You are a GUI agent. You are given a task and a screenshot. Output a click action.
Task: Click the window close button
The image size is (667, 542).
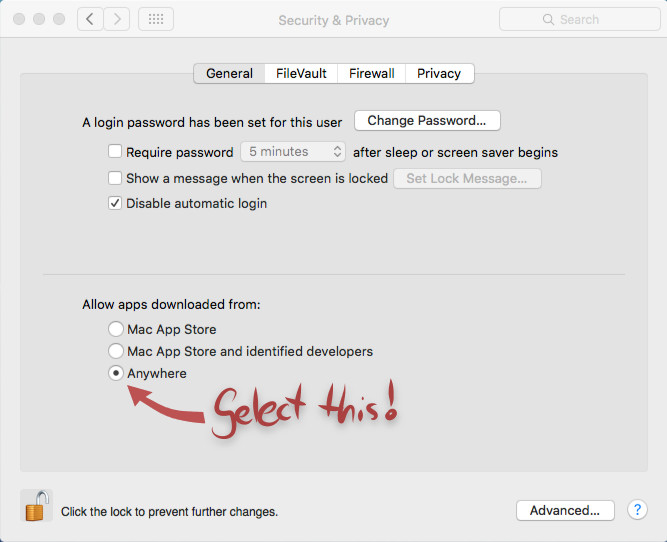click(19, 19)
